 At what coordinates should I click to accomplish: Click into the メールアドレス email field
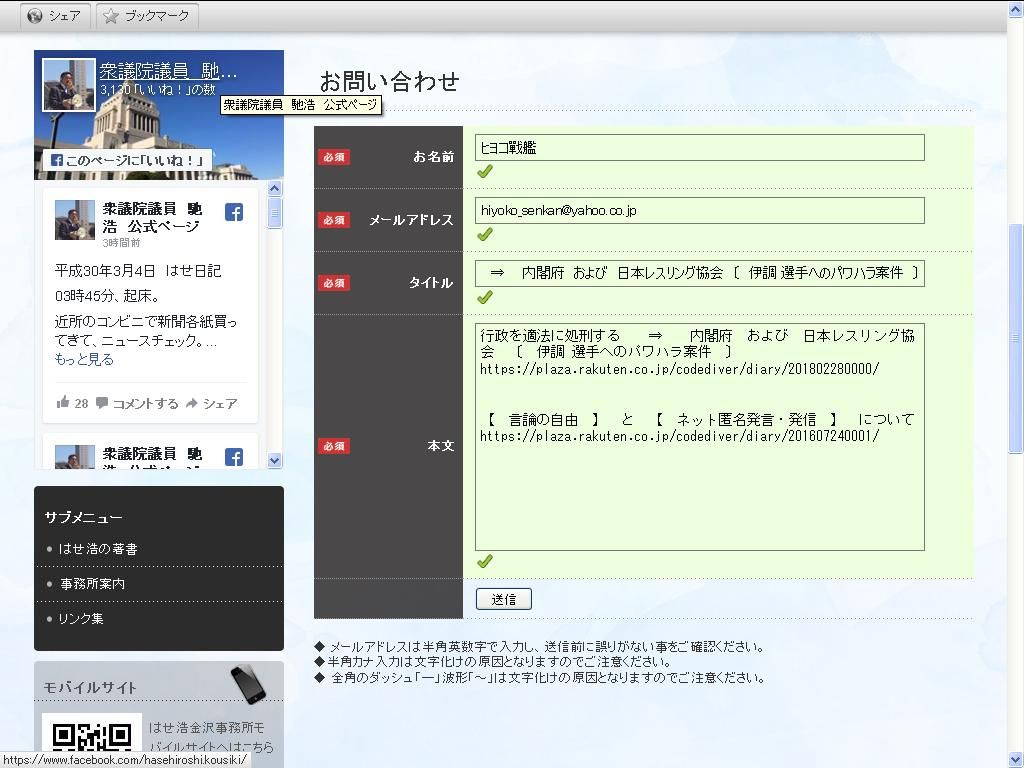pyautogui.click(x=699, y=211)
